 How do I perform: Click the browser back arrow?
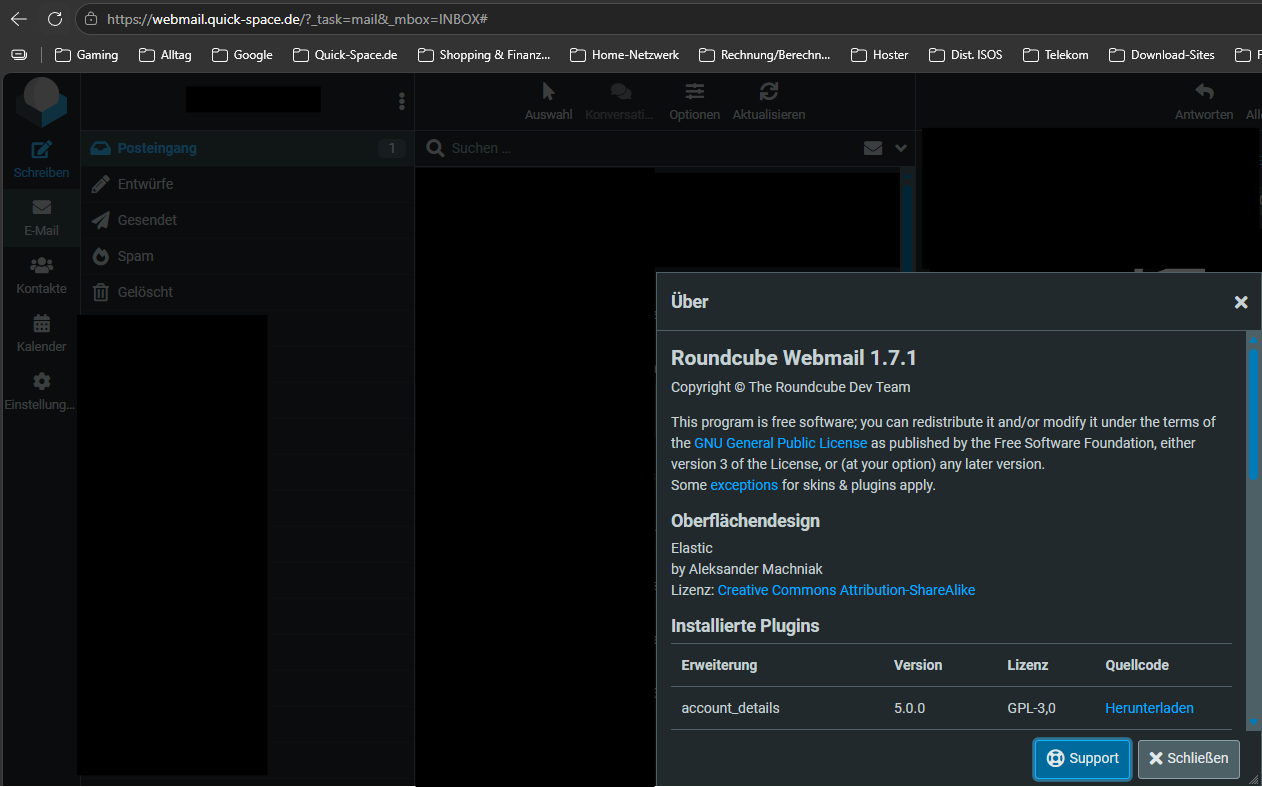point(19,19)
